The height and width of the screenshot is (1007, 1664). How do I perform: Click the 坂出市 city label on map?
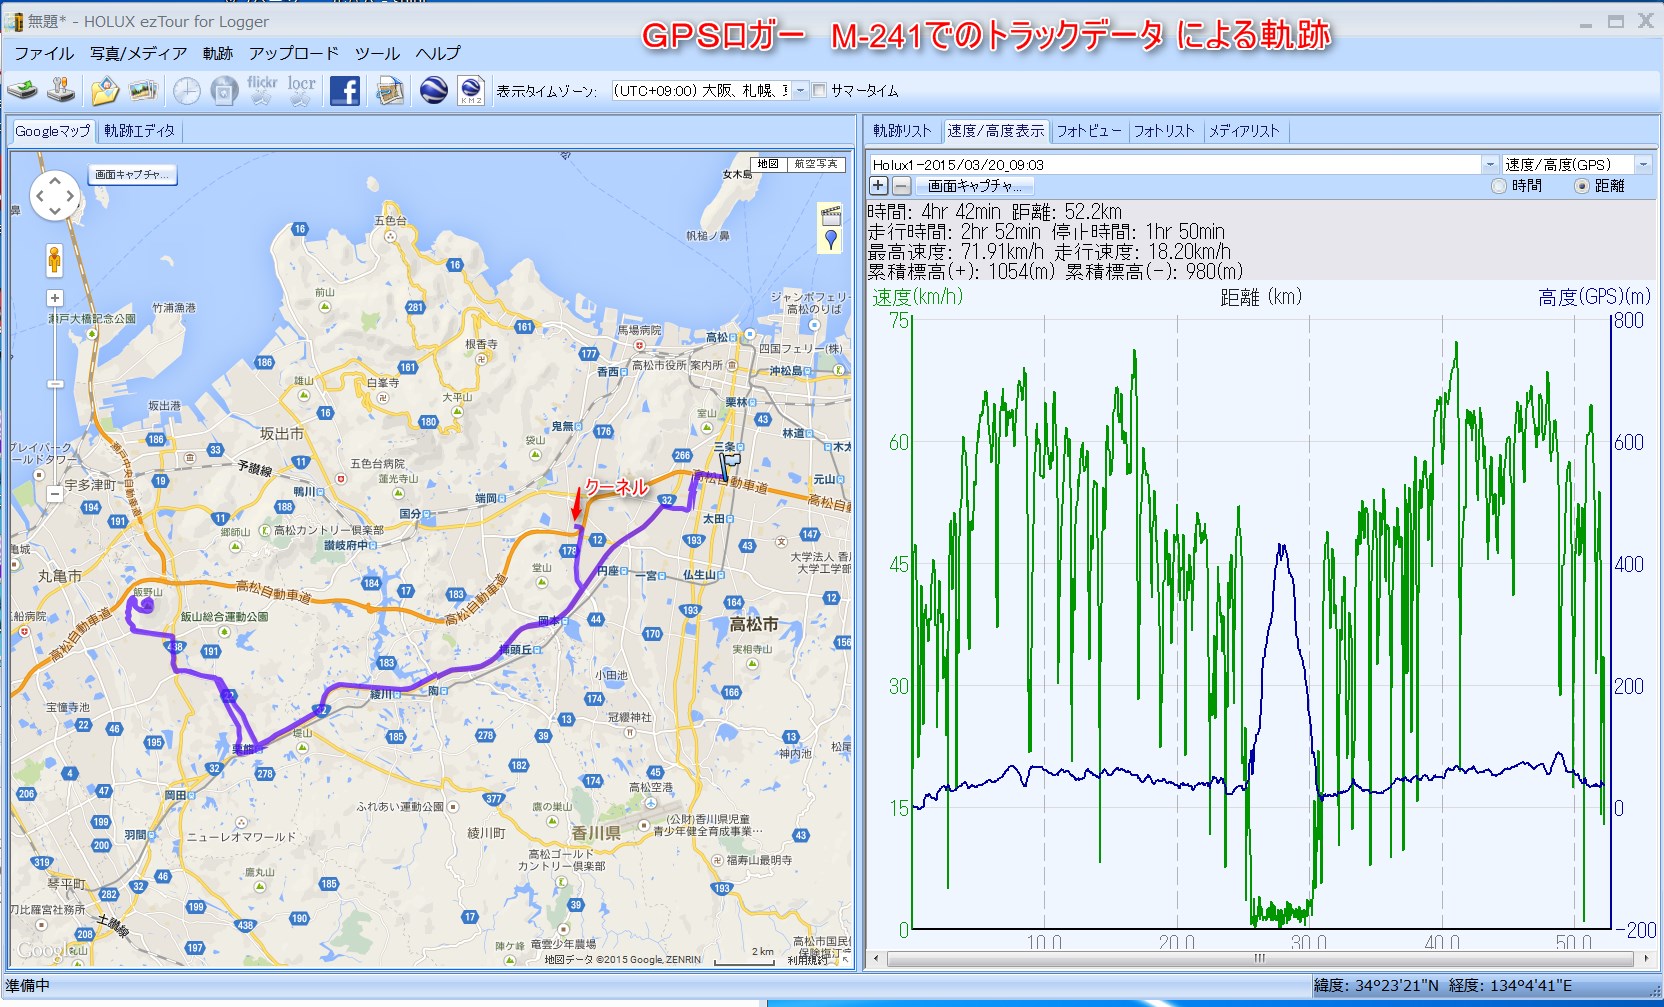pos(282,434)
